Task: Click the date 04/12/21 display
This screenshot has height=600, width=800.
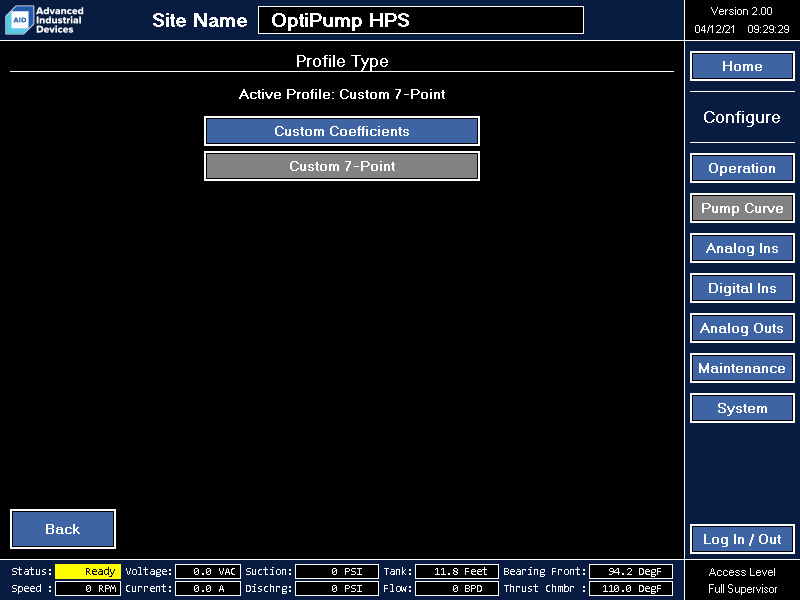Action: coord(714,29)
